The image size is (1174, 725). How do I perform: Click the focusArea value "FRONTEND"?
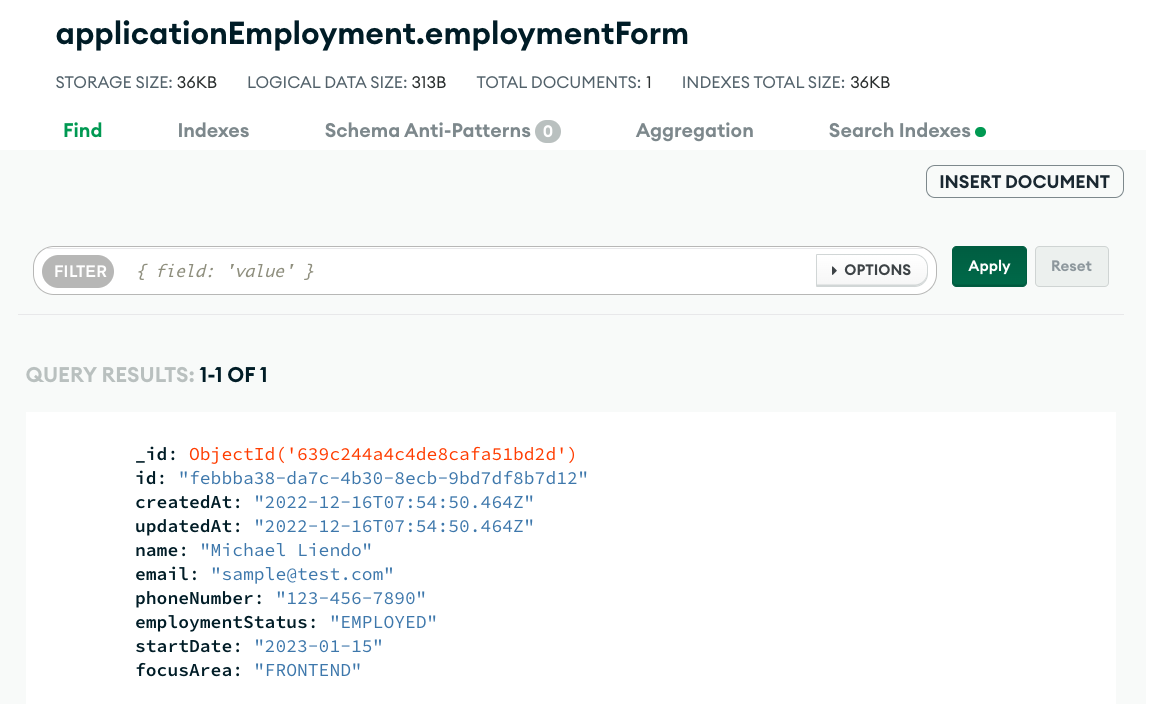point(308,670)
